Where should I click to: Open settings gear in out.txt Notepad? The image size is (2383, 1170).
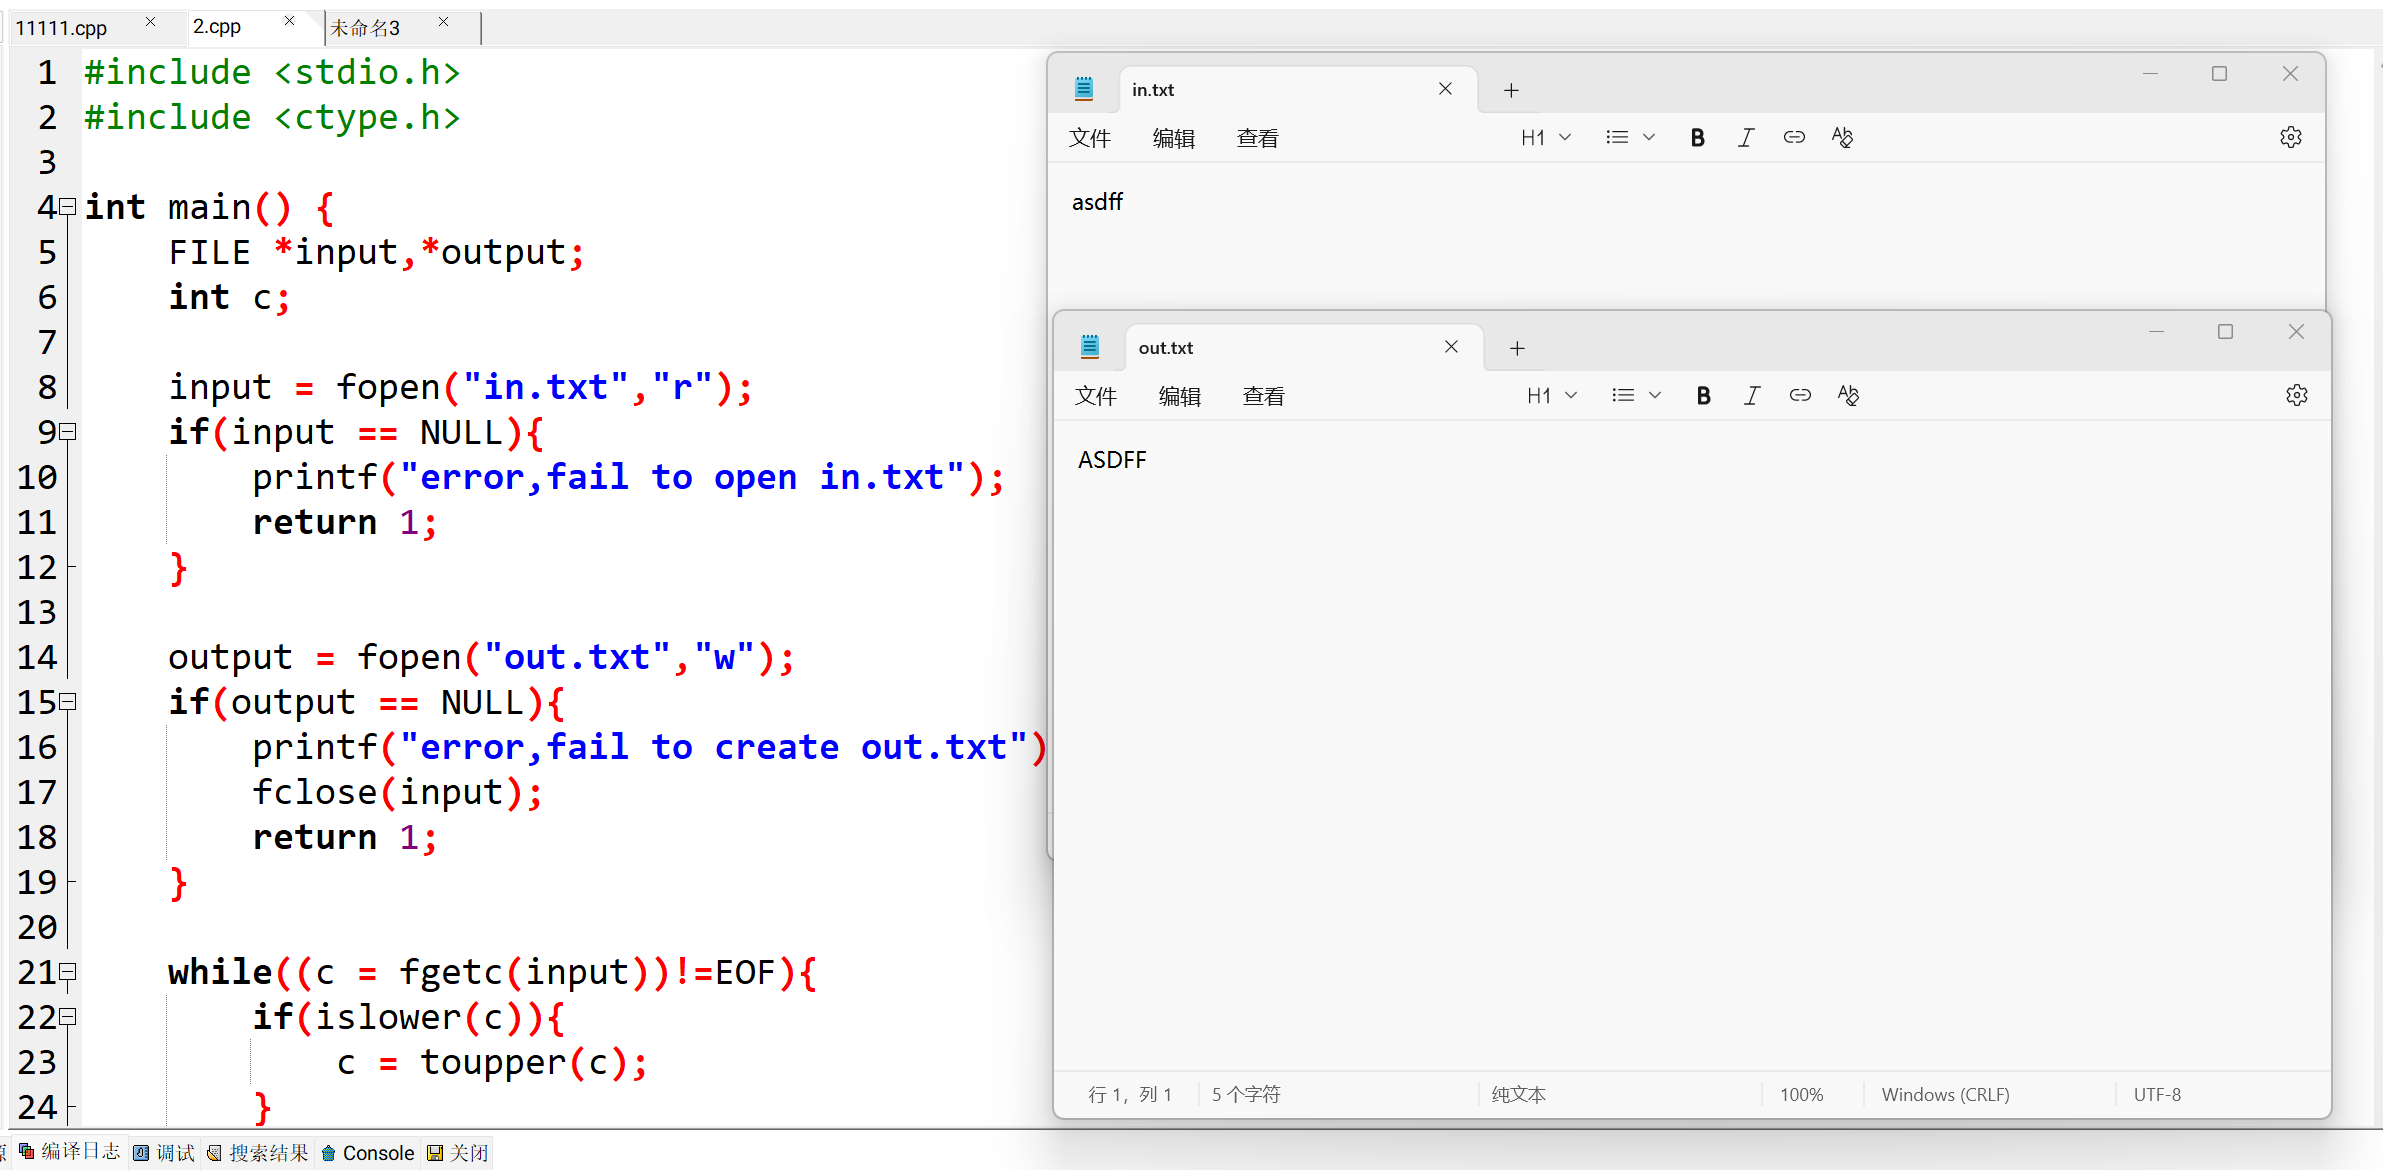pos(2296,396)
